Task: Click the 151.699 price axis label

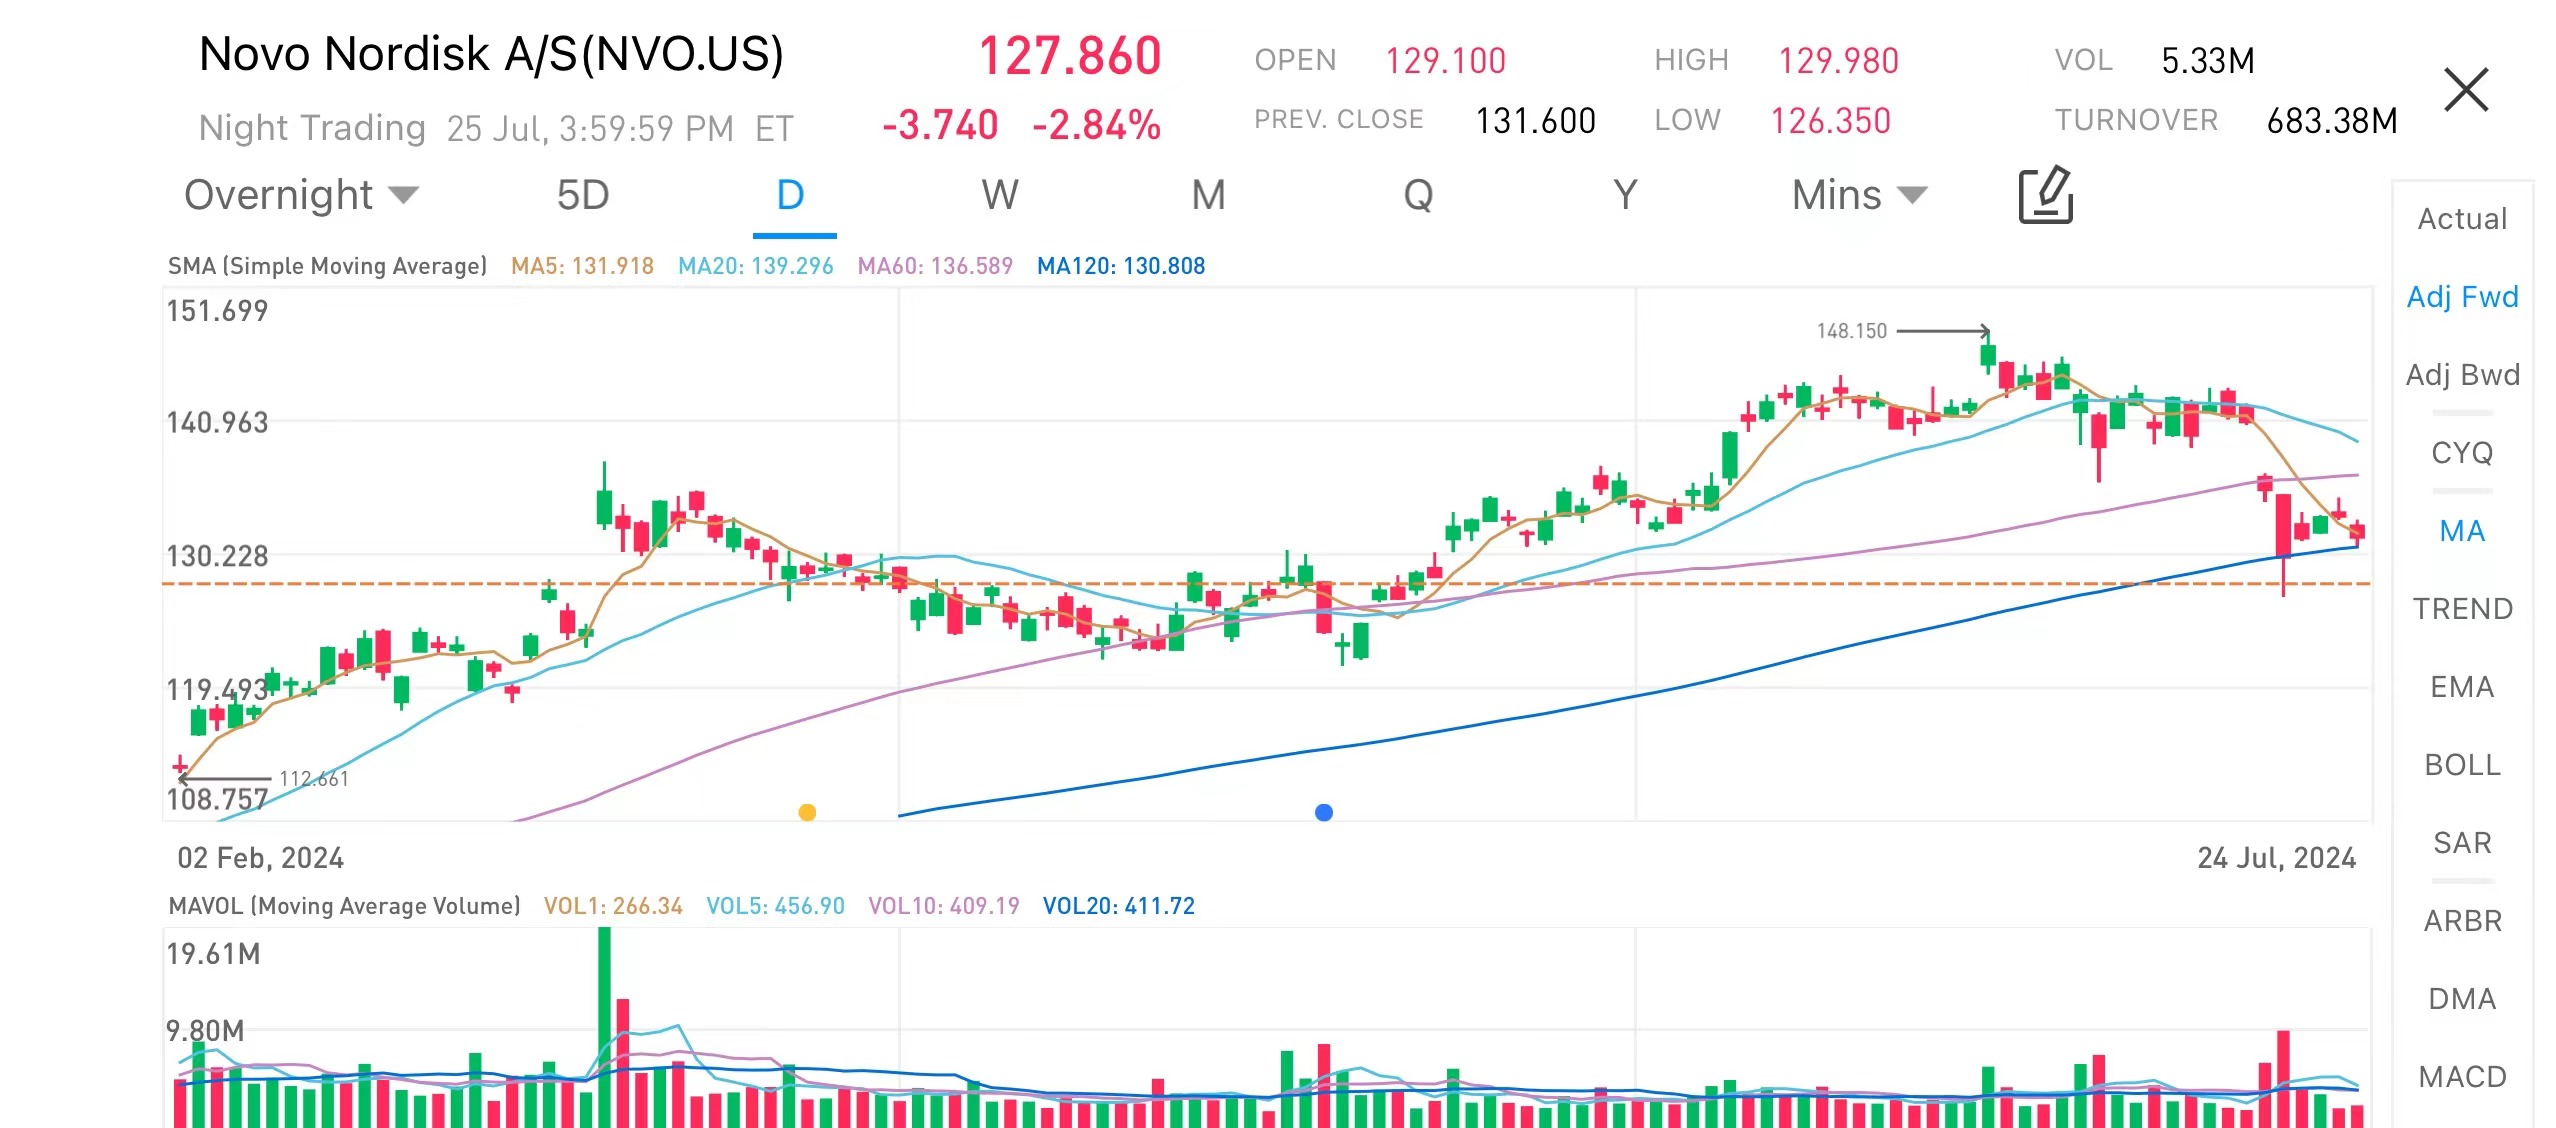Action: 217,311
